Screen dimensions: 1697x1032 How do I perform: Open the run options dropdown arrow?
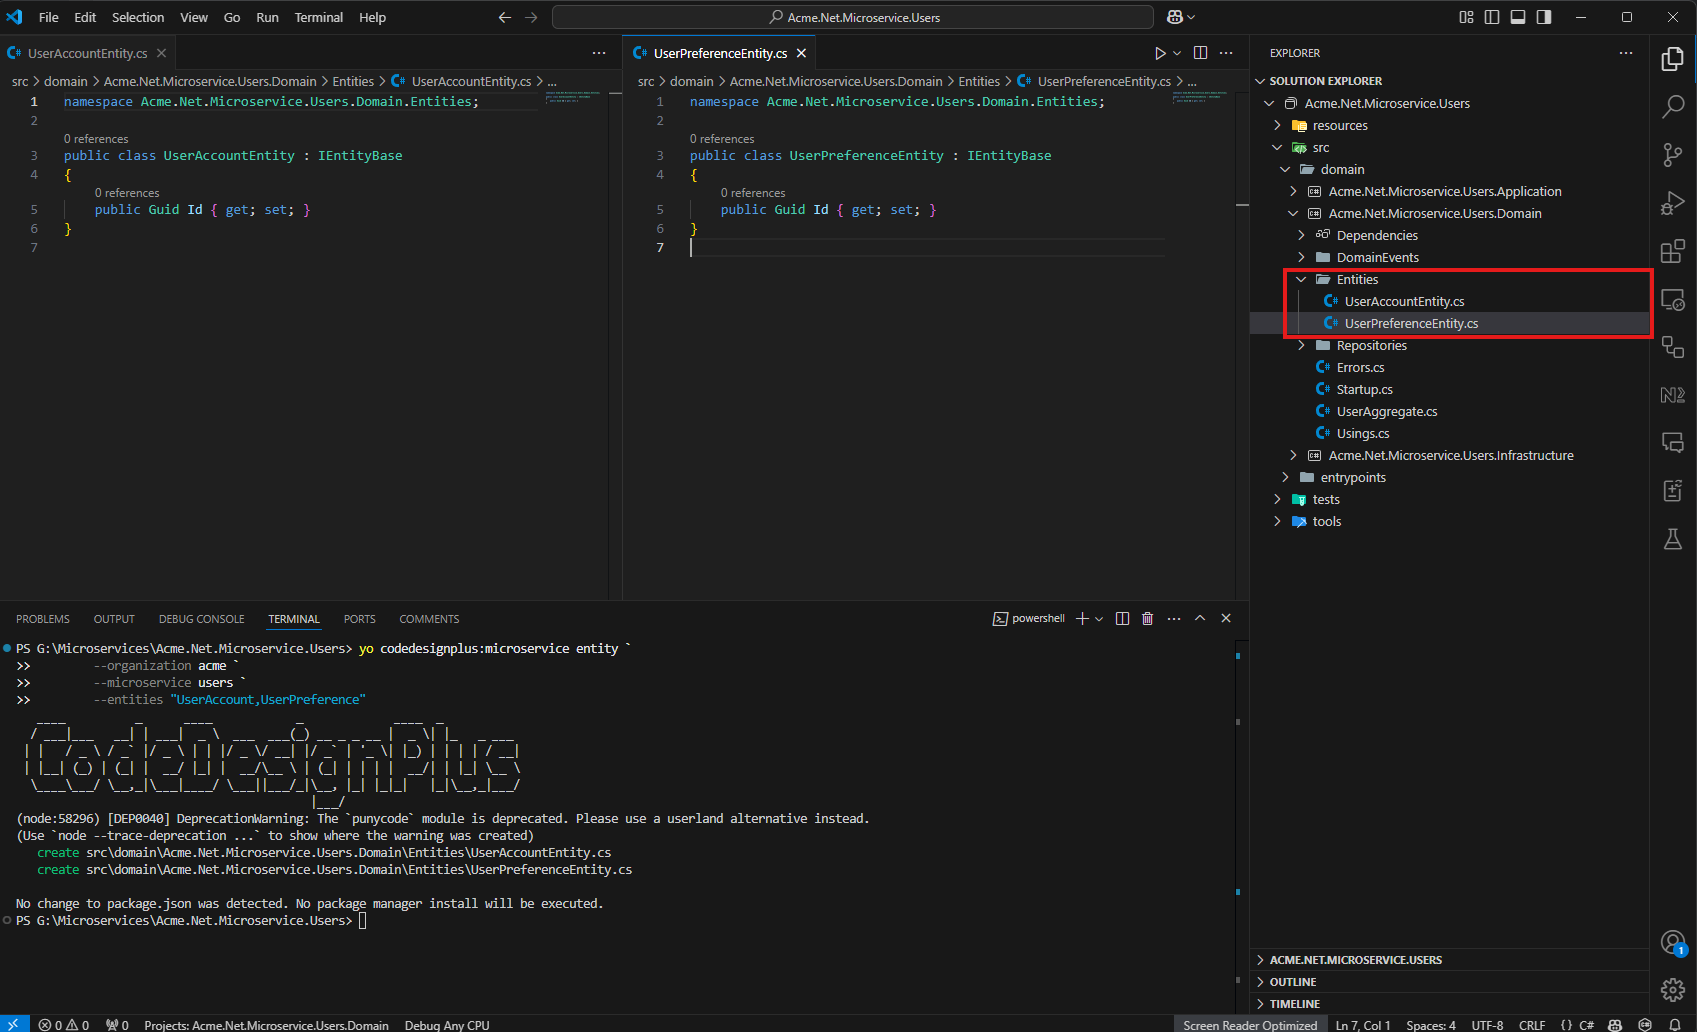[1177, 53]
